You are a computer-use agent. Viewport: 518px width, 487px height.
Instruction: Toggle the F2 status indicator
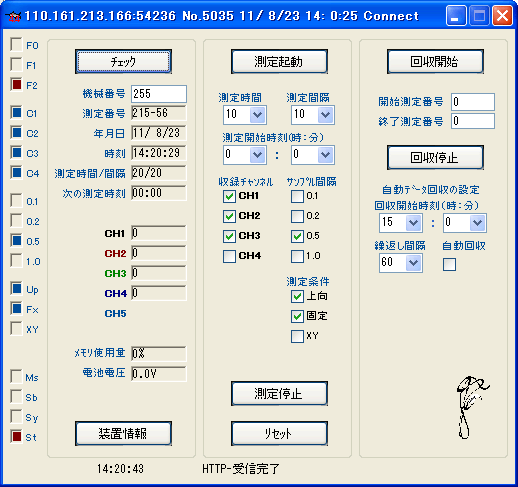16,85
